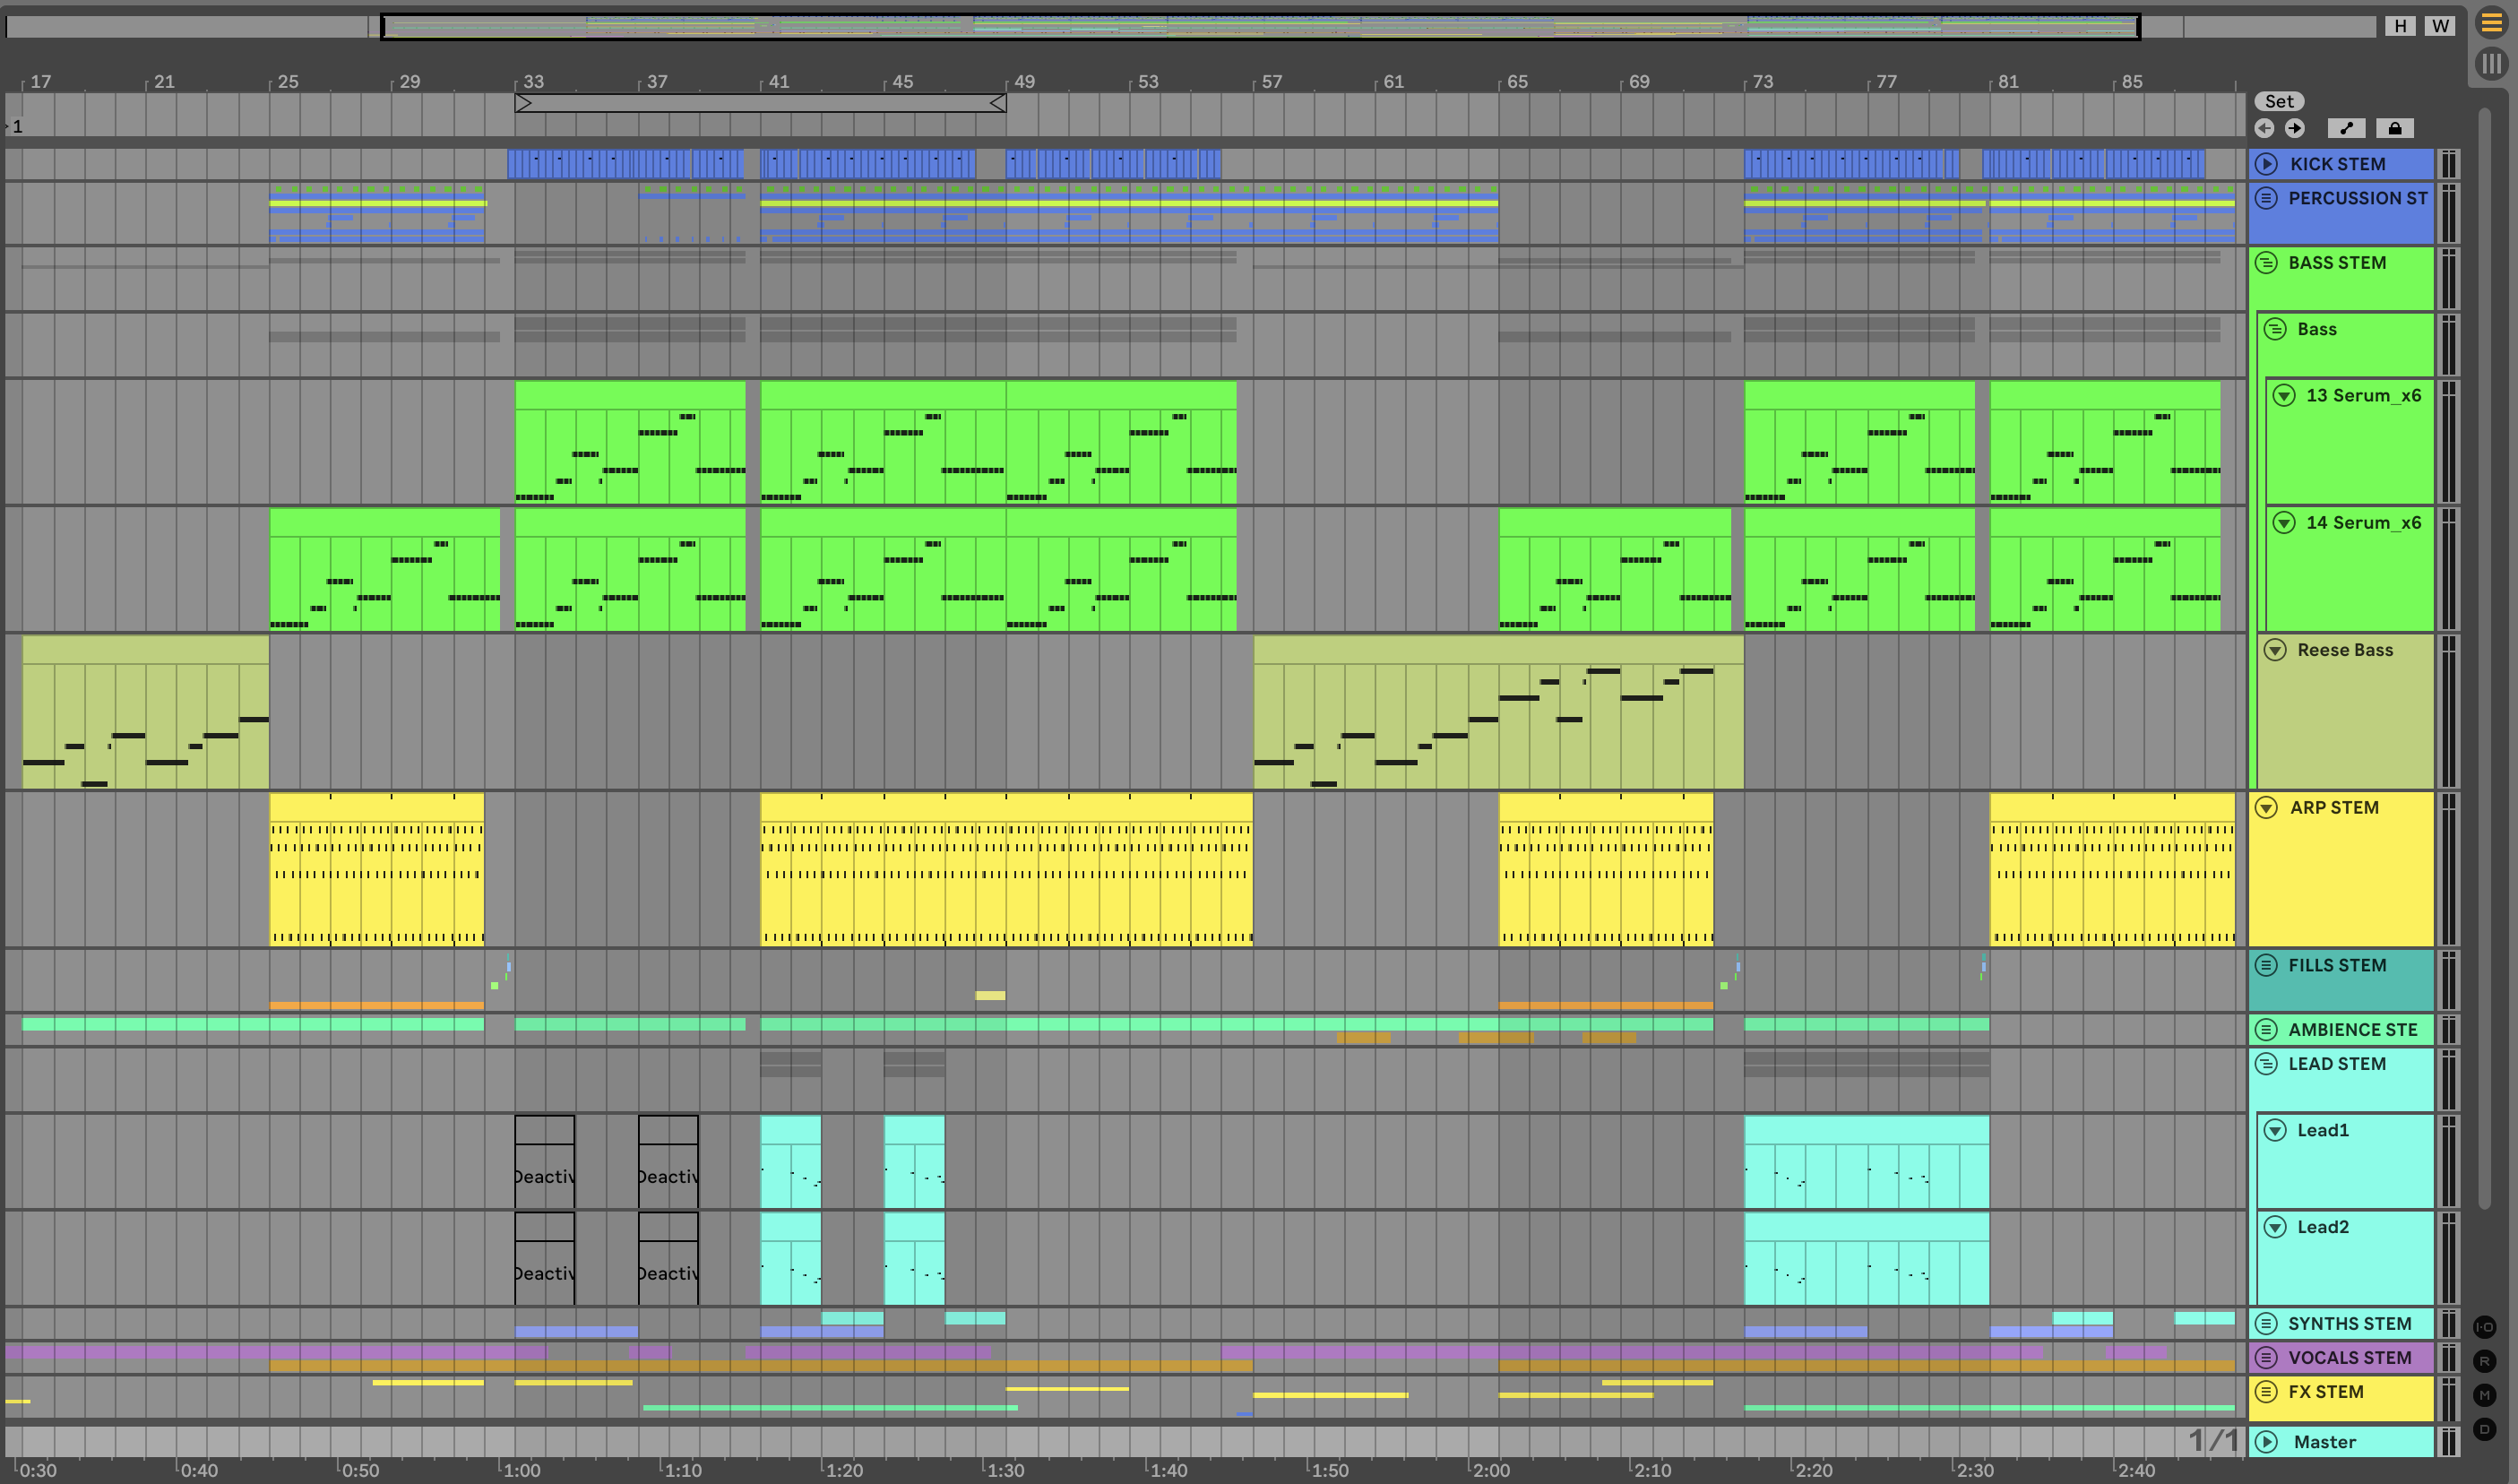Collapse the Reese Bass track
The image size is (2518, 1484).
click(x=2275, y=650)
